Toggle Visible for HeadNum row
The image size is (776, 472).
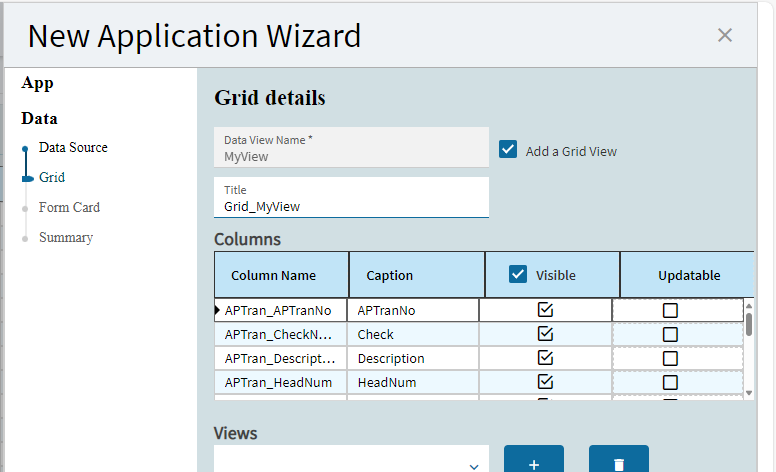[x=545, y=382]
